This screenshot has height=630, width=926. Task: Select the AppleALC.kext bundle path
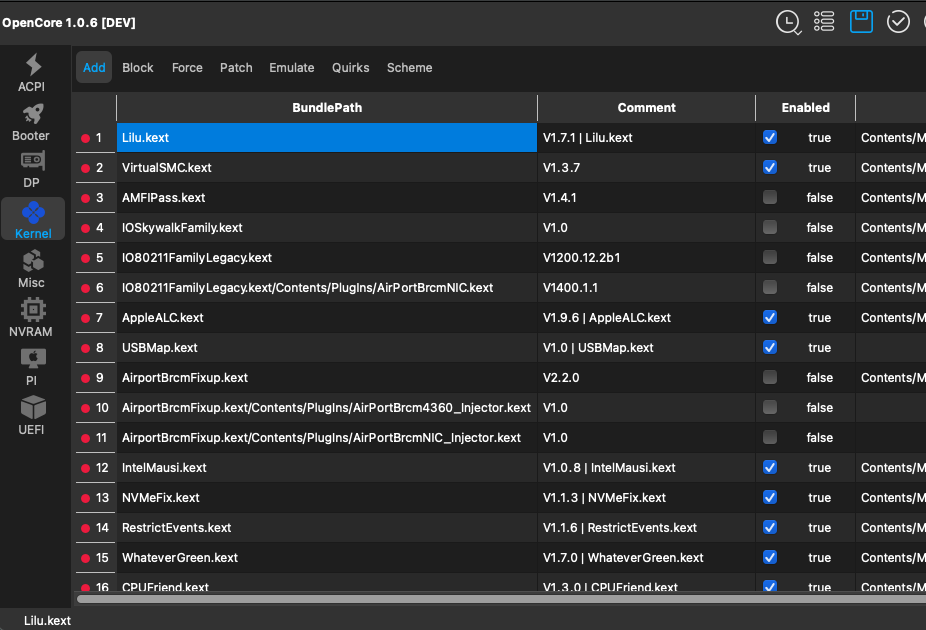327,318
